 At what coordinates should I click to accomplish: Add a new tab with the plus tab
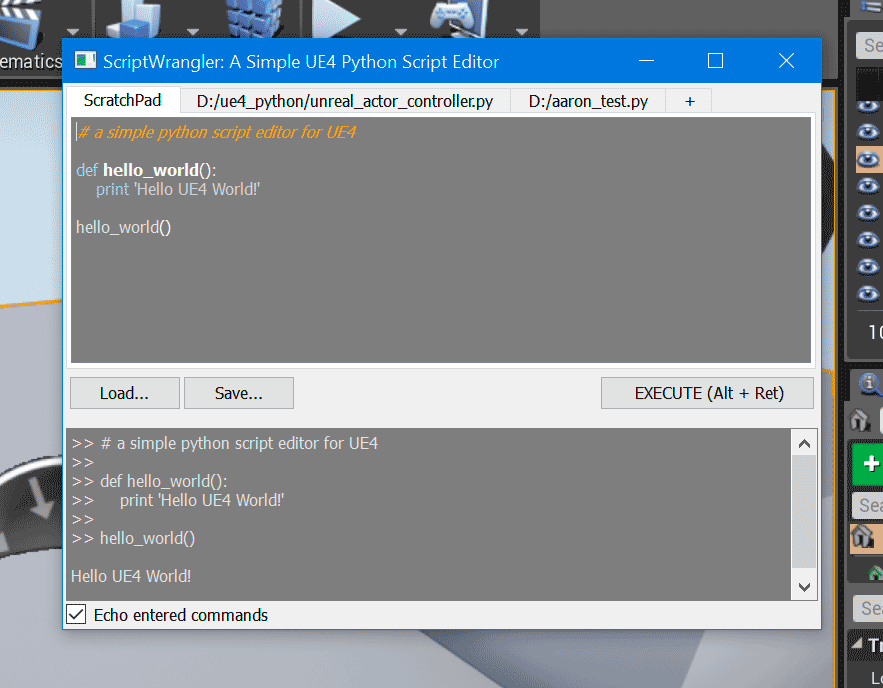coord(690,101)
